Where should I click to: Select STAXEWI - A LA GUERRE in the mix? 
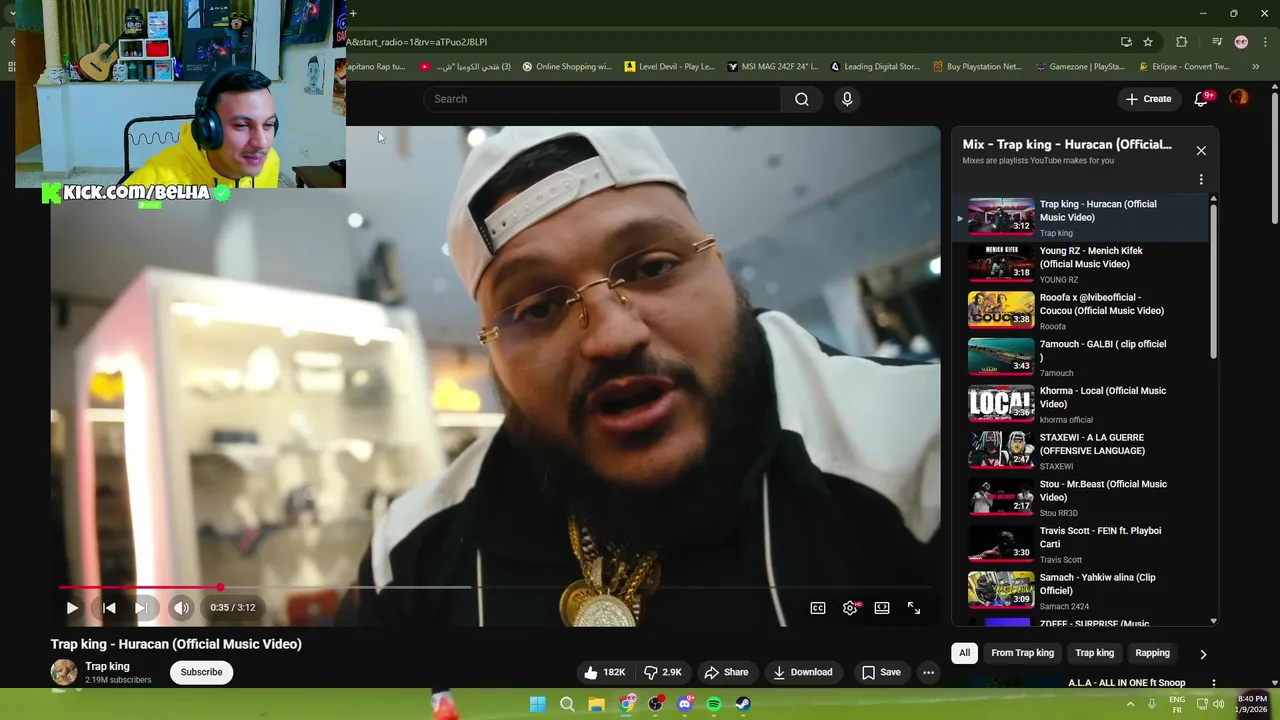(1081, 451)
